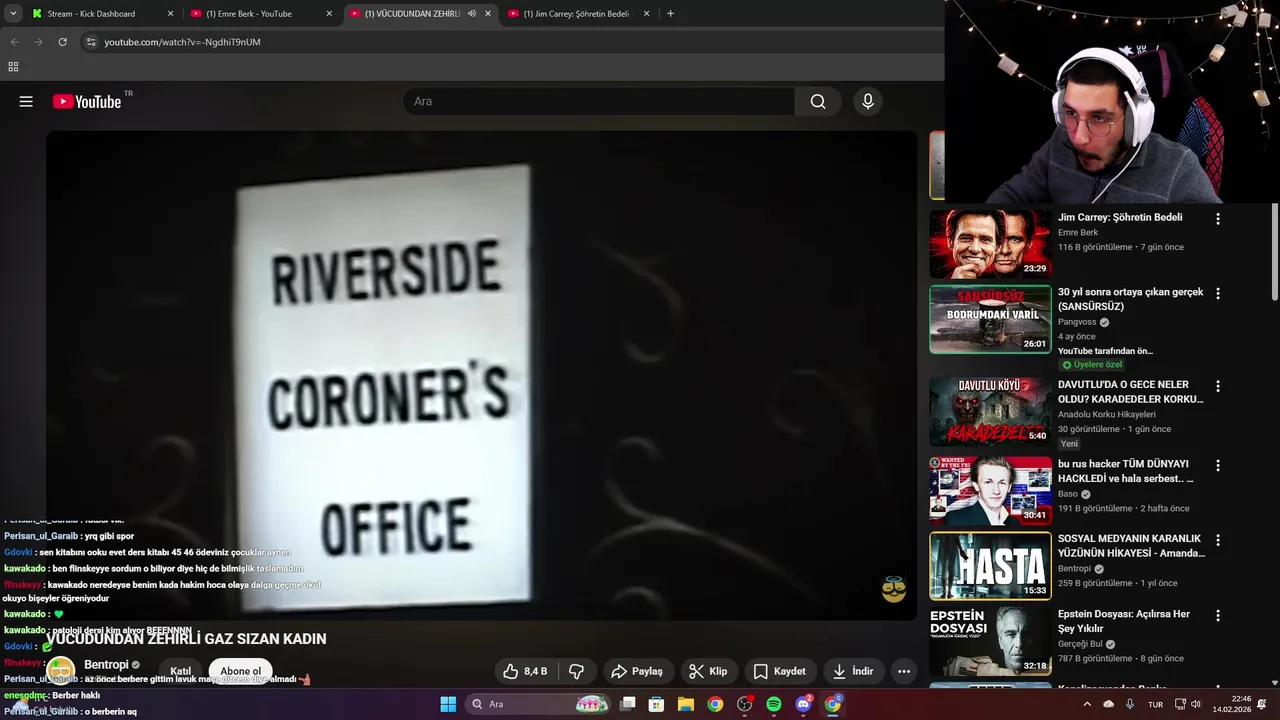Start voice search with the microphone icon
This screenshot has width=1280, height=720.
868,101
